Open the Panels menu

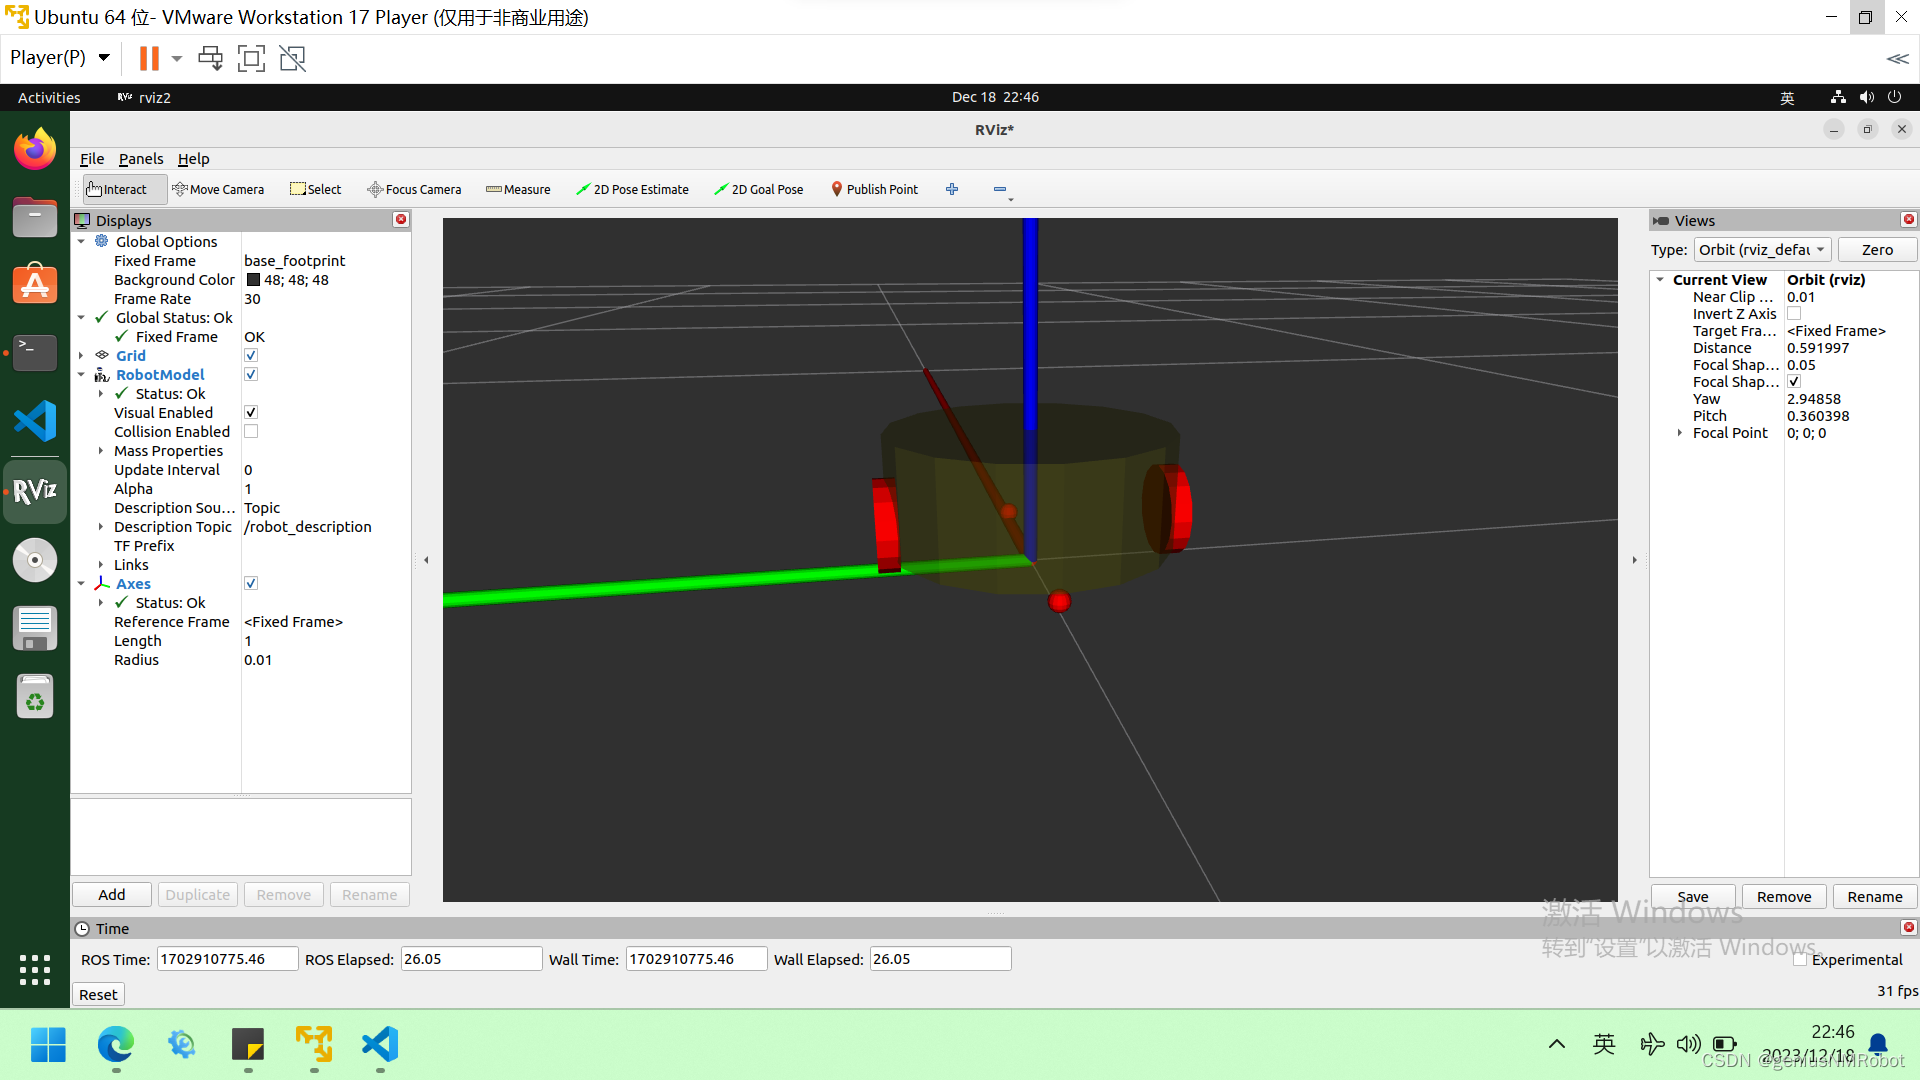(140, 159)
